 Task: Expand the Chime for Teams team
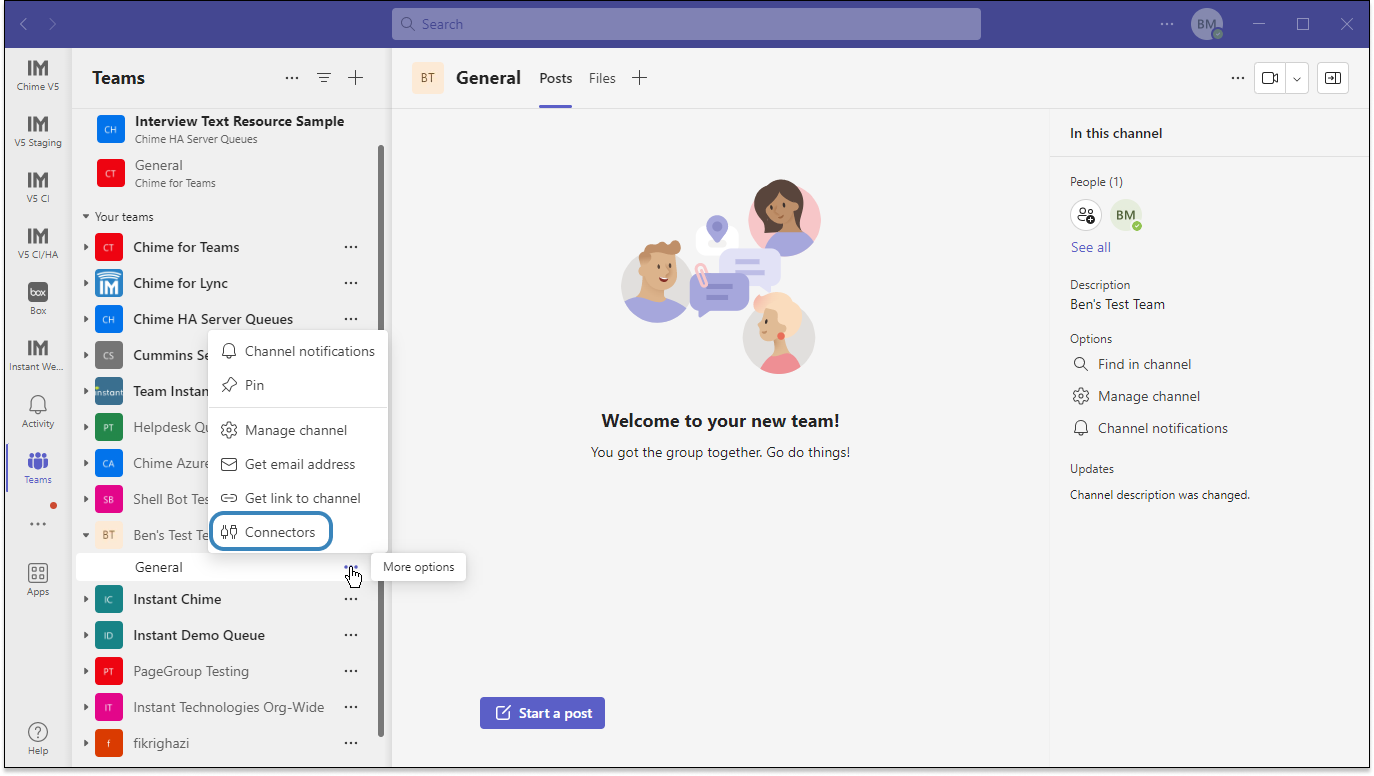[86, 248]
